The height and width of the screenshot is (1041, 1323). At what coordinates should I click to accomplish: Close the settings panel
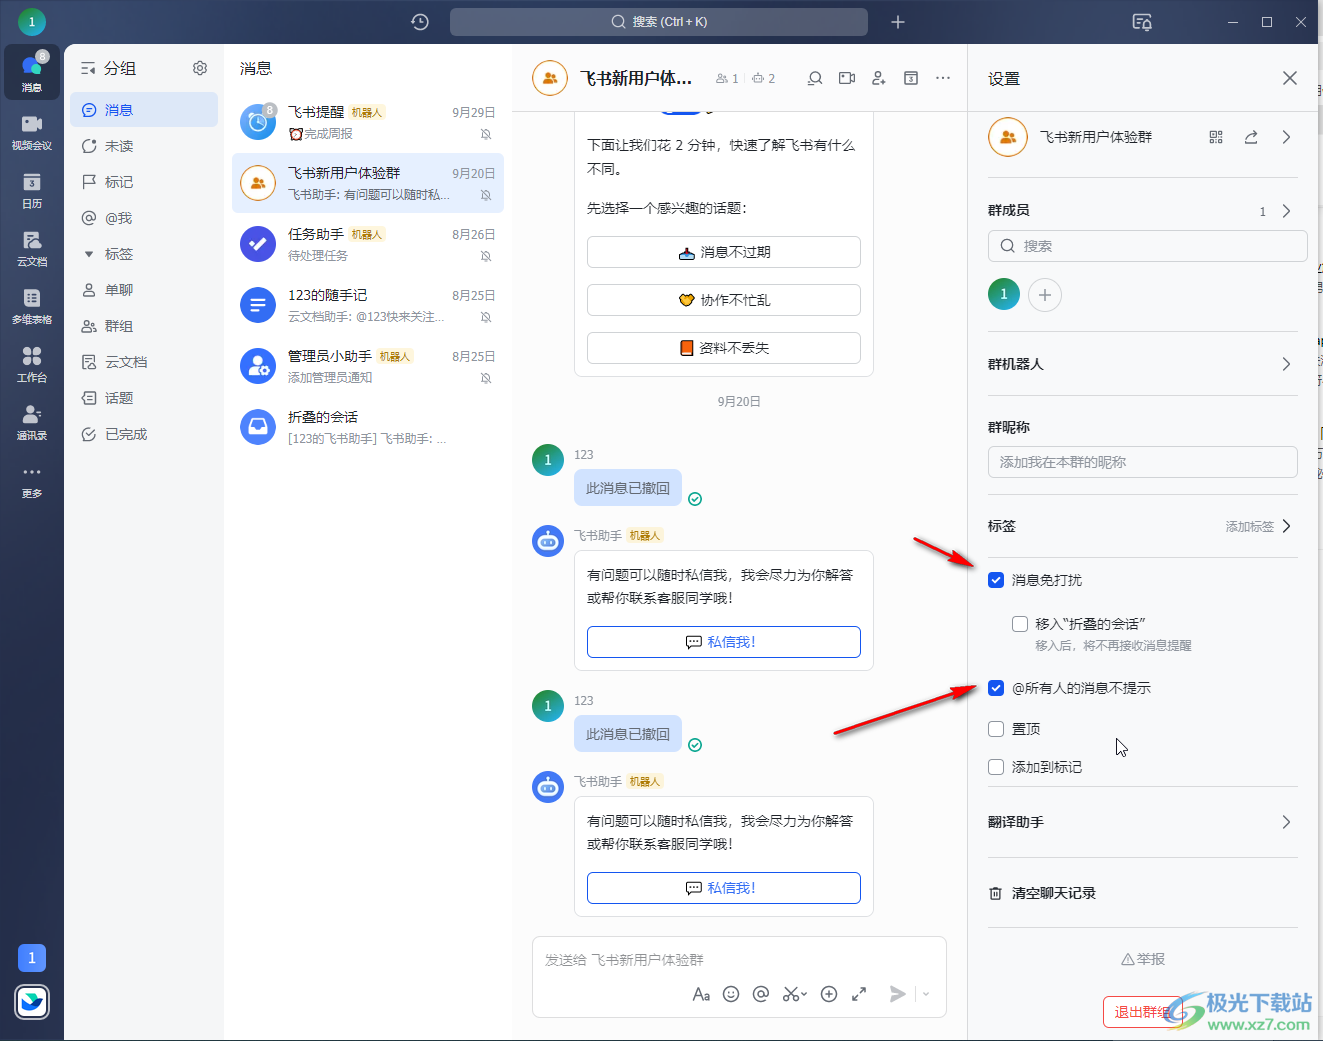(x=1290, y=78)
